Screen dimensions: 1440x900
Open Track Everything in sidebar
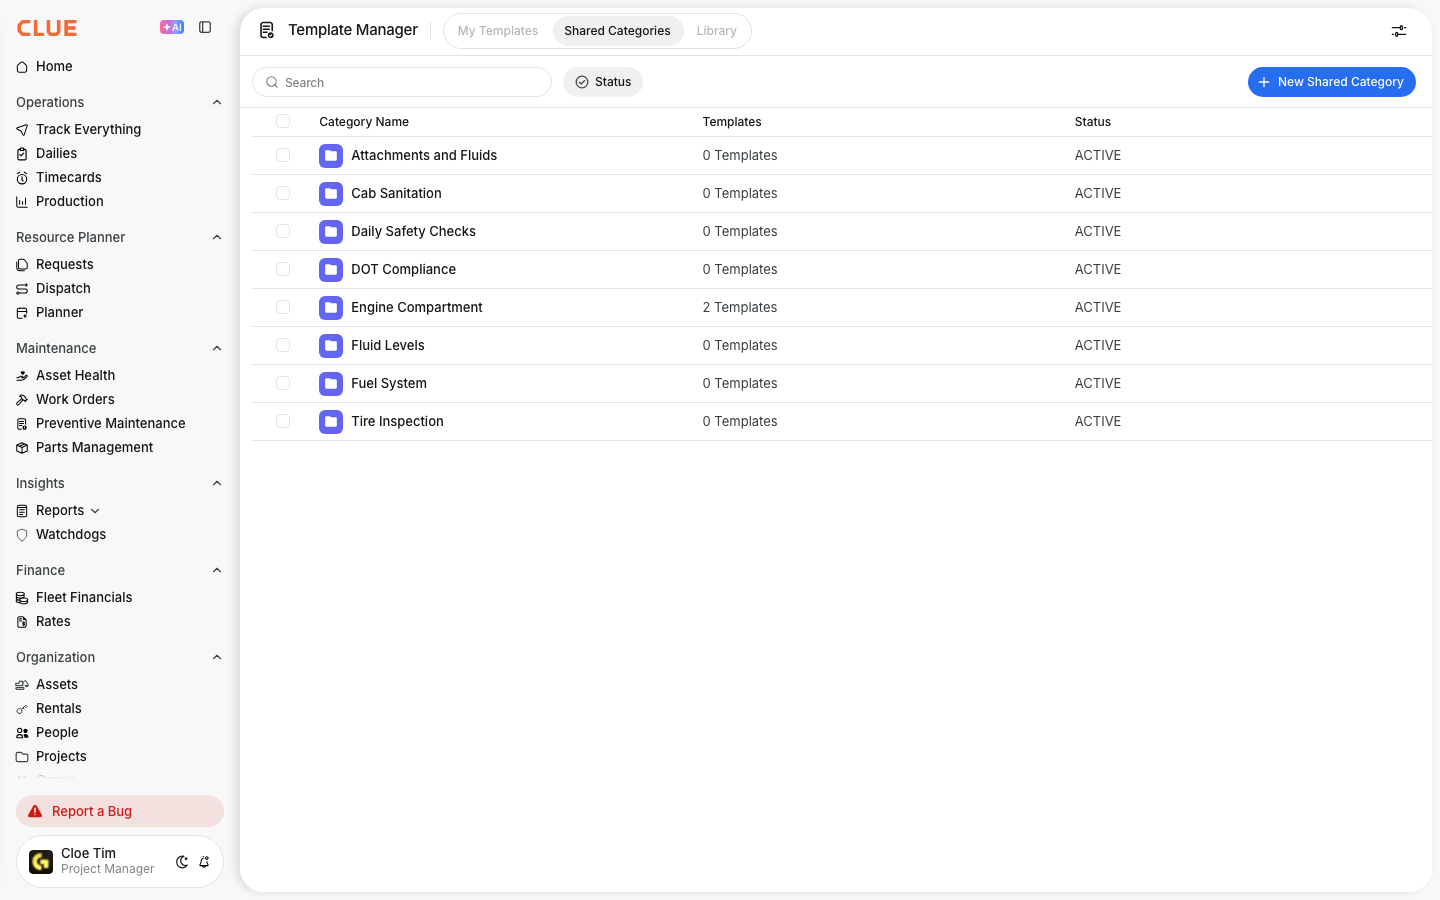click(88, 129)
